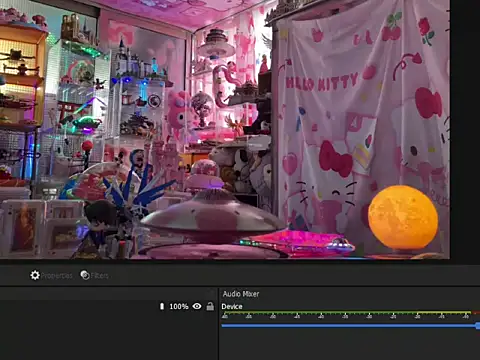Toggle source visibility with the eye icon
The image size is (480, 360).
(x=197, y=306)
